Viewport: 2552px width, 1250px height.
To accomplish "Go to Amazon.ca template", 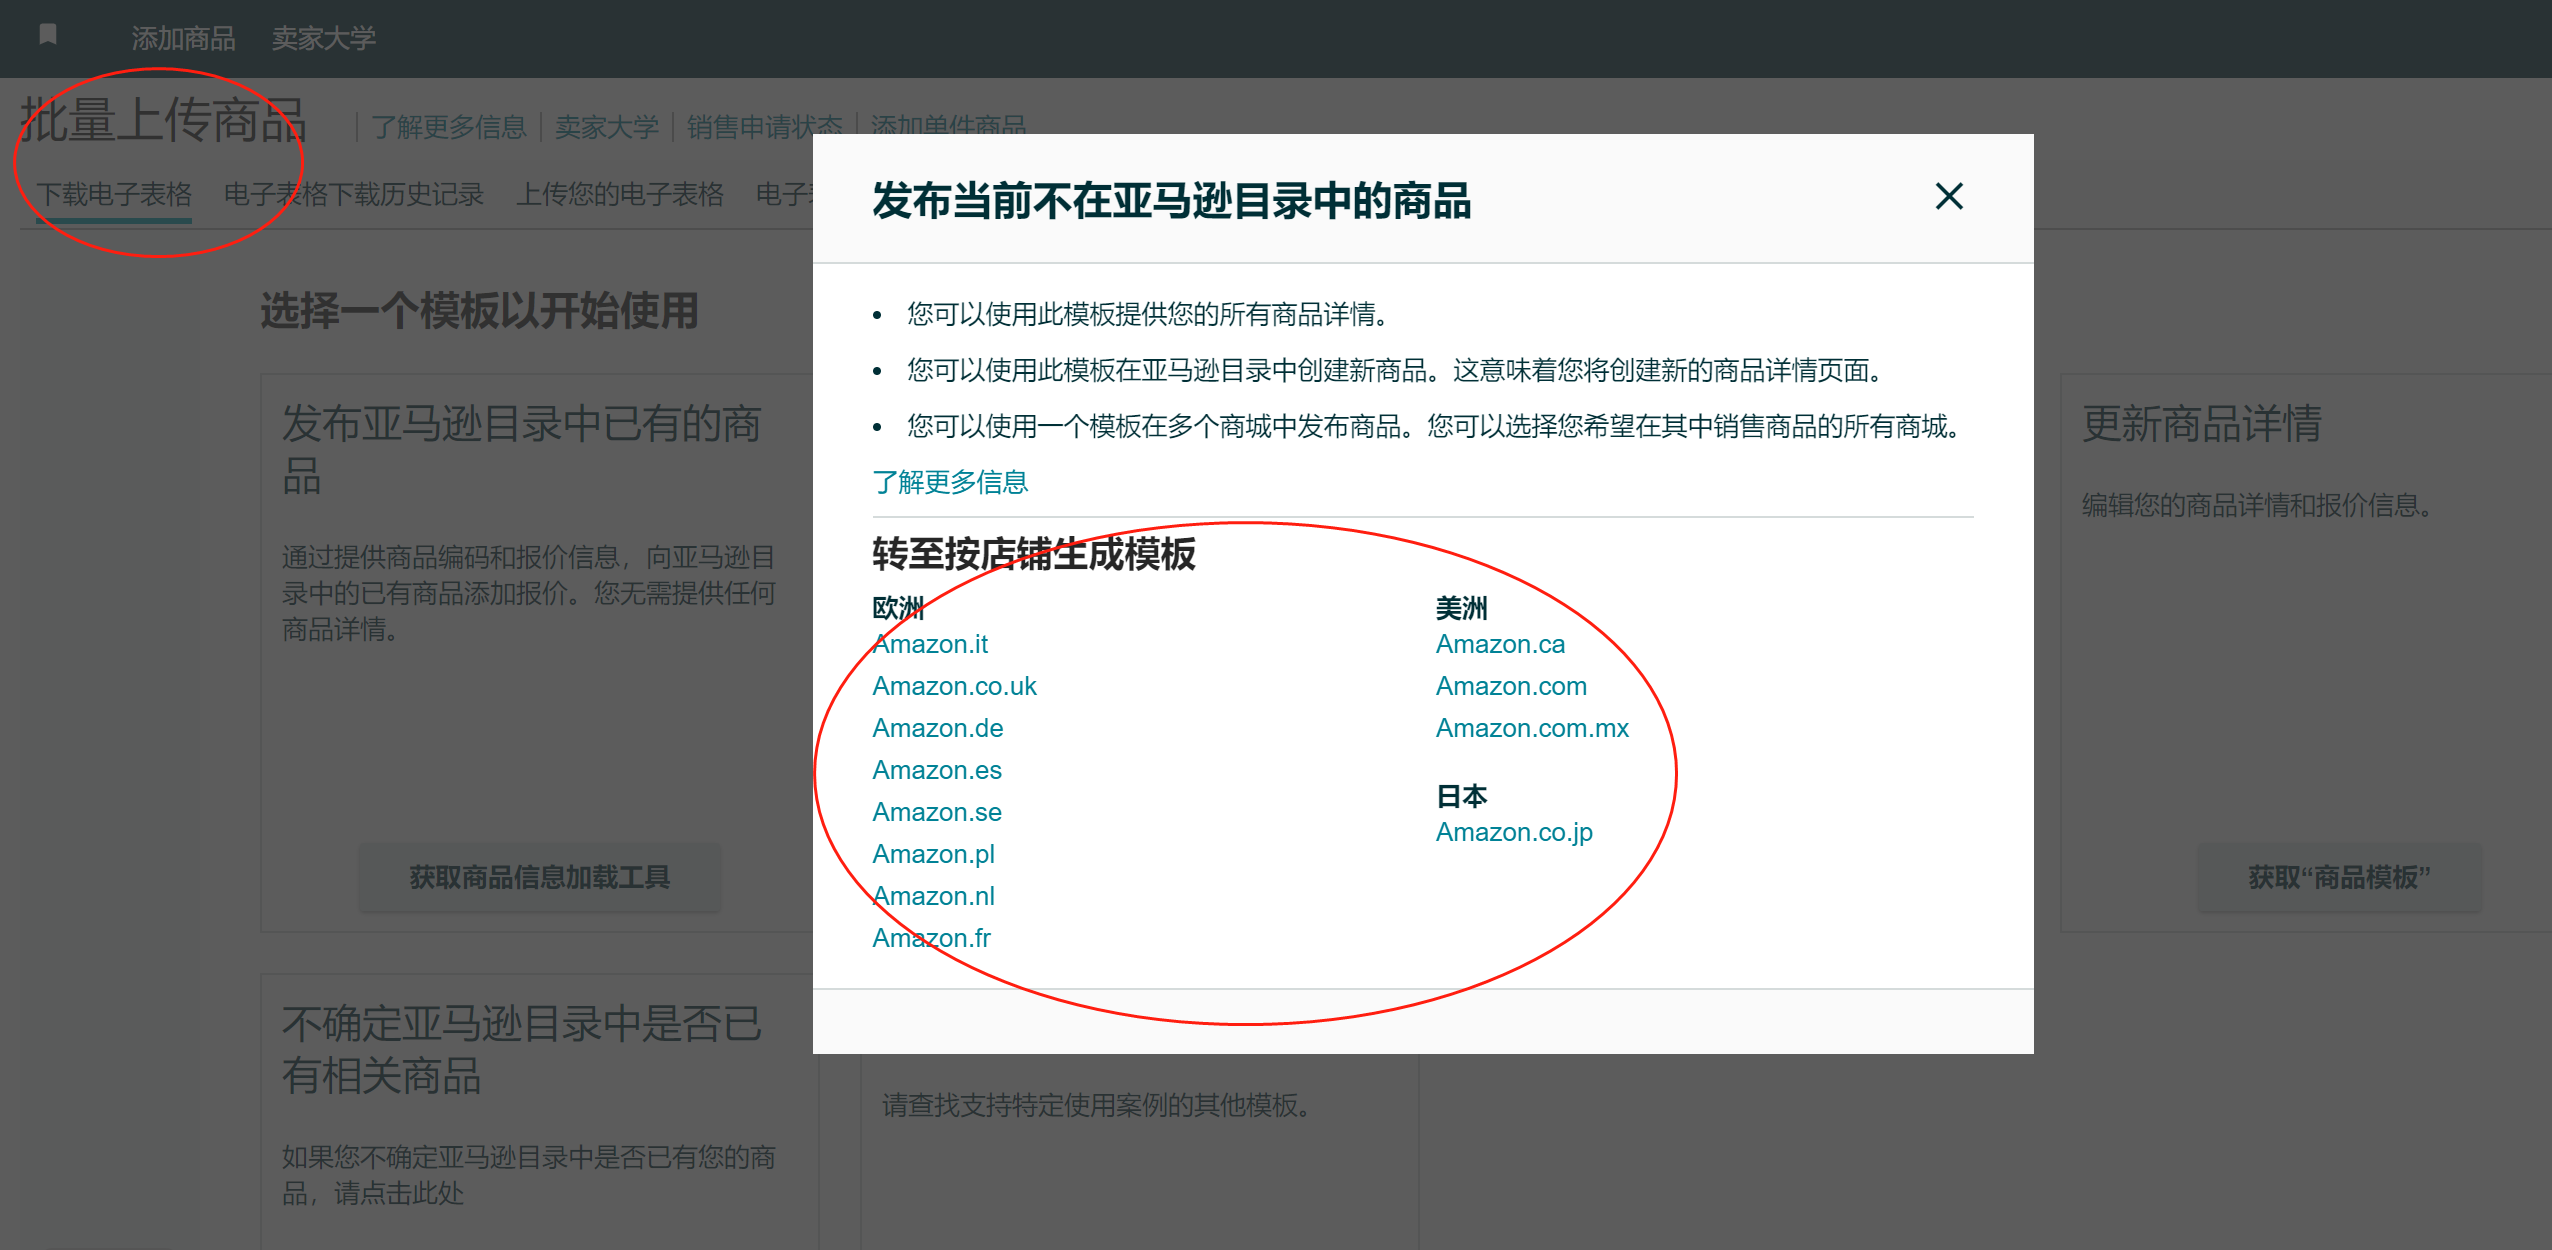I will [1500, 644].
